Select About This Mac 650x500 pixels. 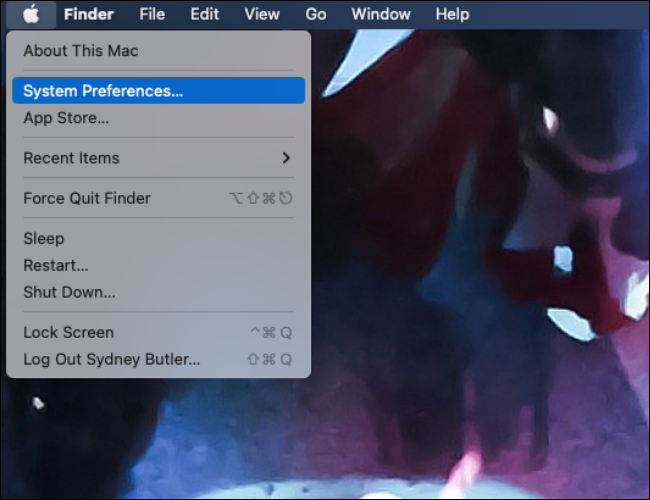click(158, 51)
